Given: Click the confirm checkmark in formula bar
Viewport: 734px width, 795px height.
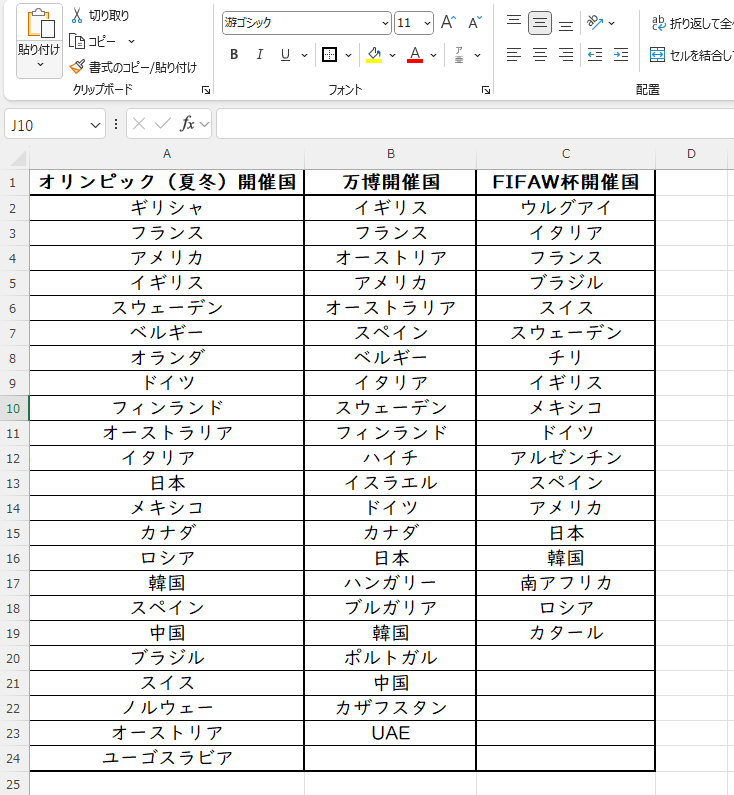Looking at the screenshot, I should click(x=163, y=124).
